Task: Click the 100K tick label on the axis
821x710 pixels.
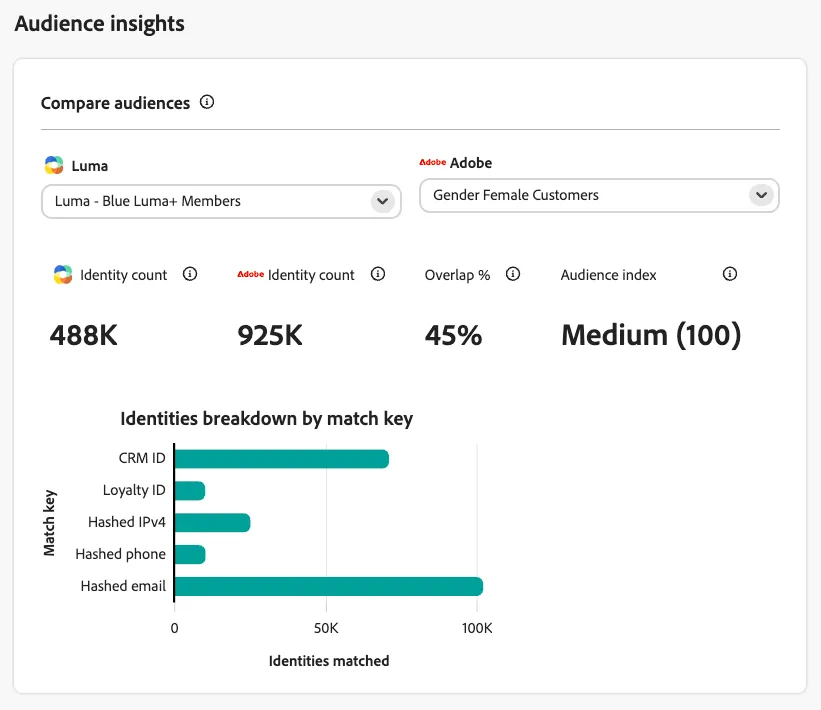Action: click(x=477, y=628)
